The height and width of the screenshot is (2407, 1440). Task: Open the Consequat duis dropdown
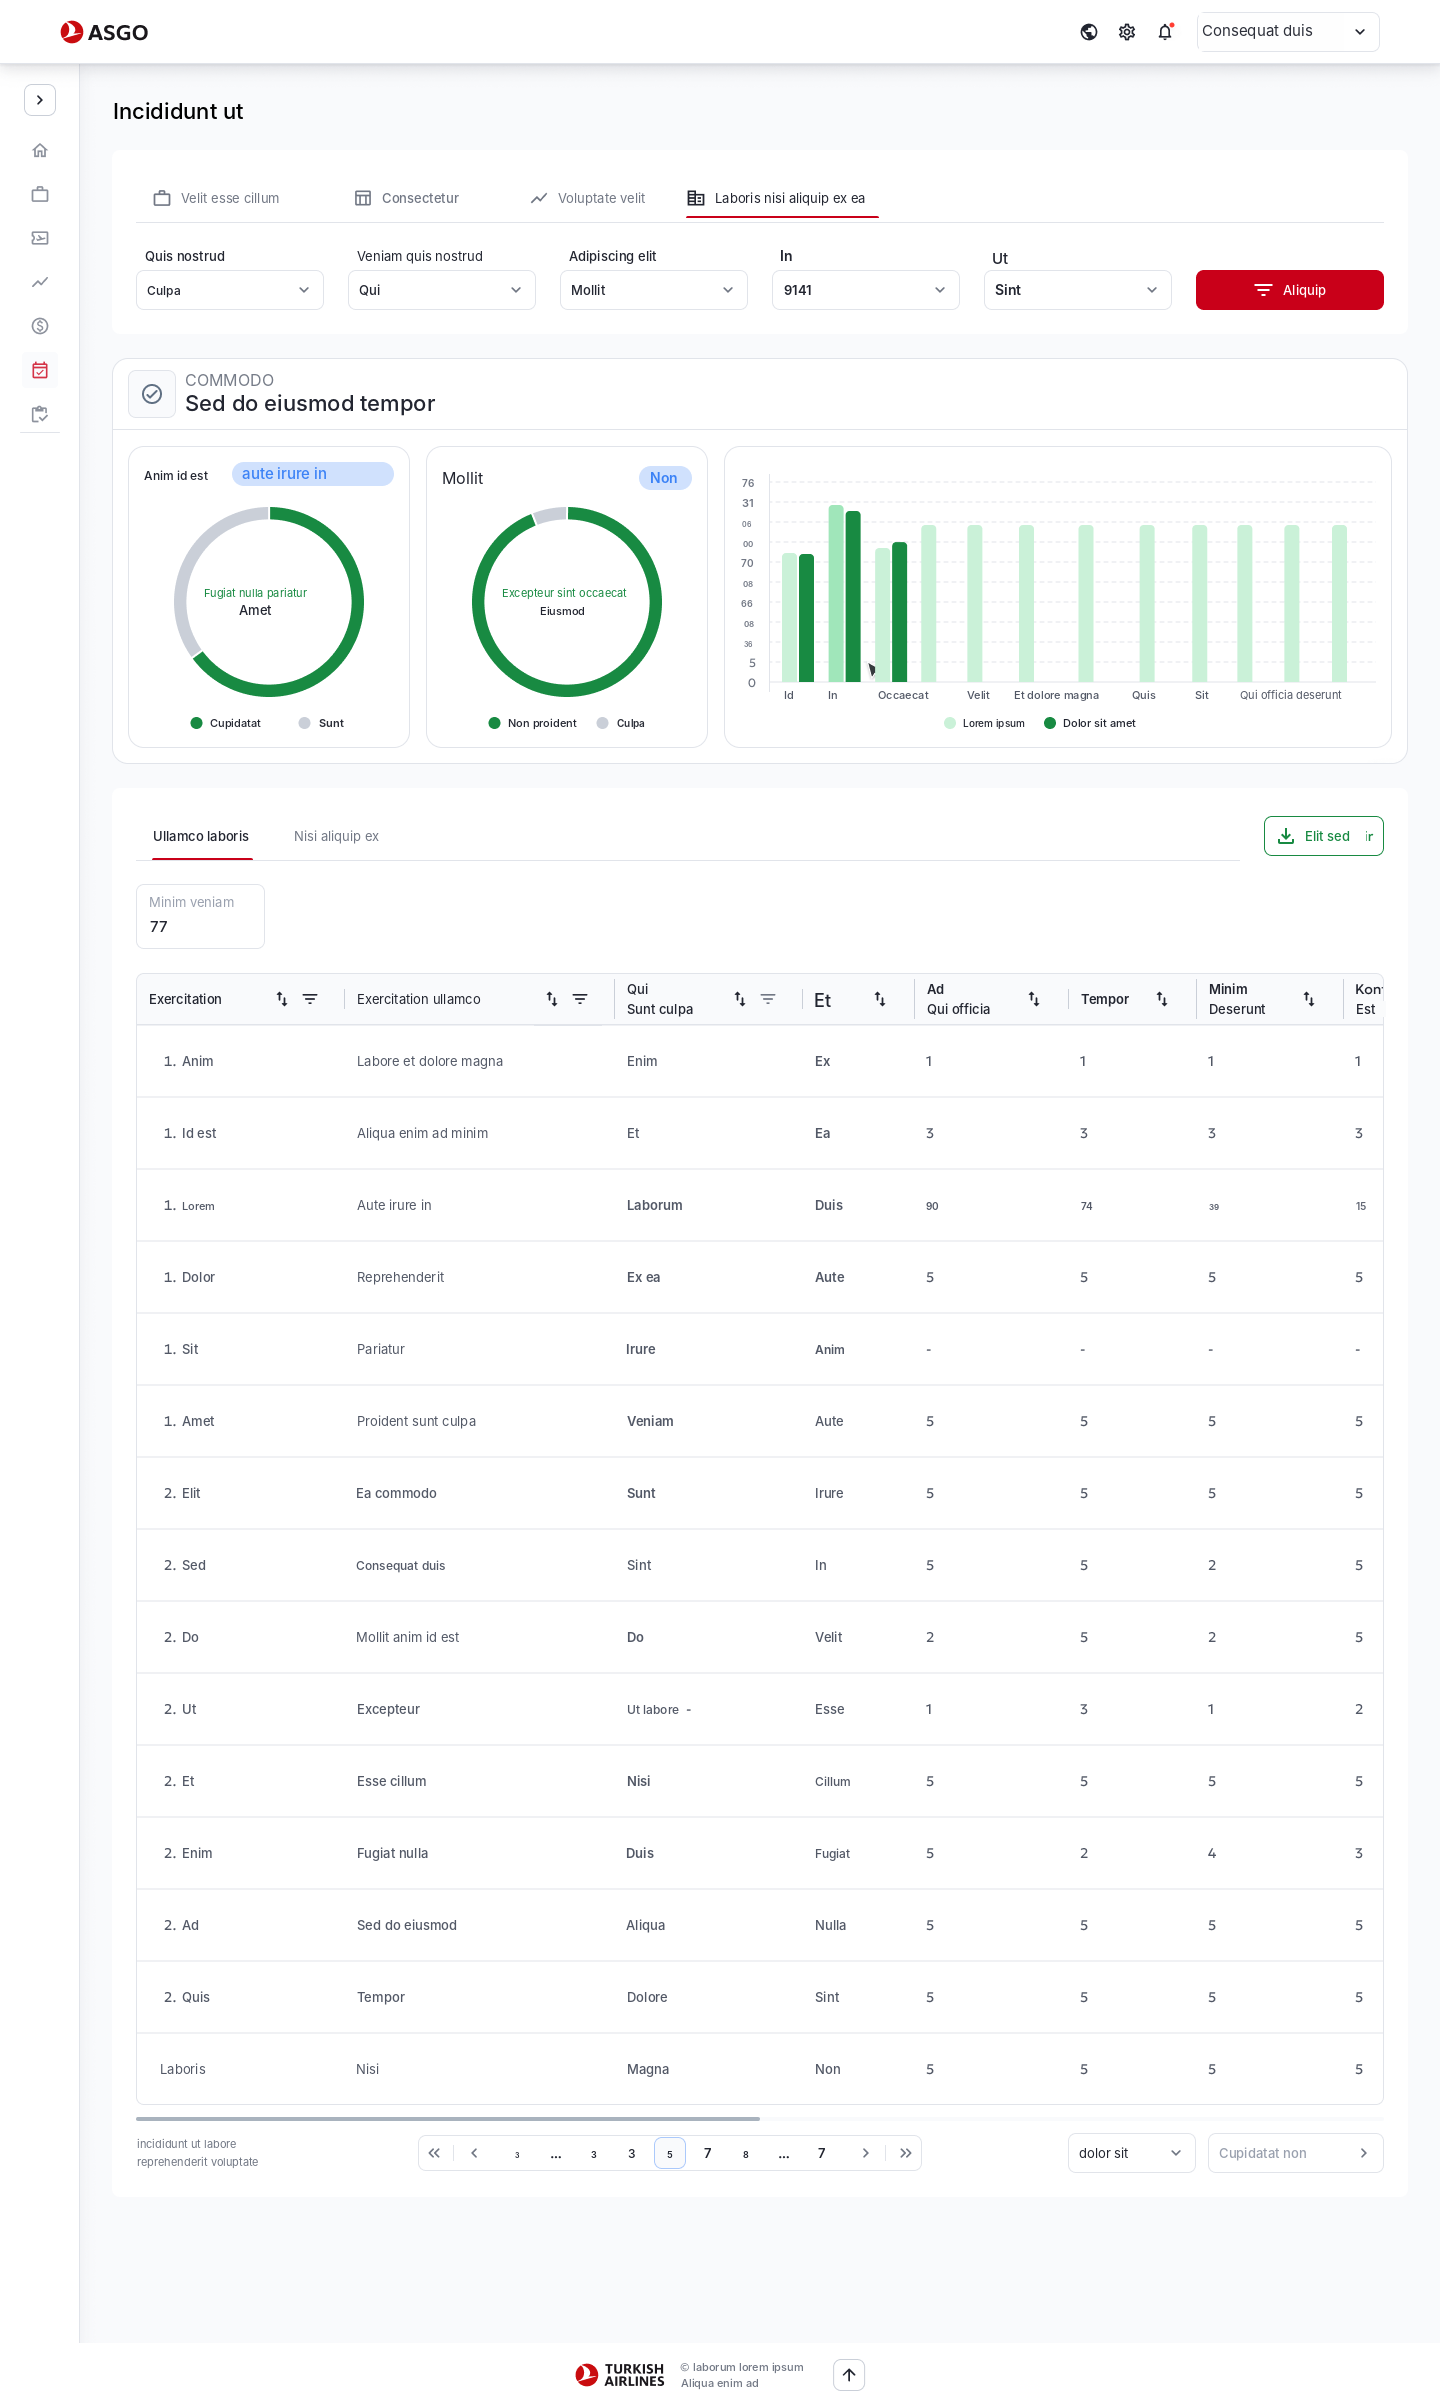click(1288, 32)
